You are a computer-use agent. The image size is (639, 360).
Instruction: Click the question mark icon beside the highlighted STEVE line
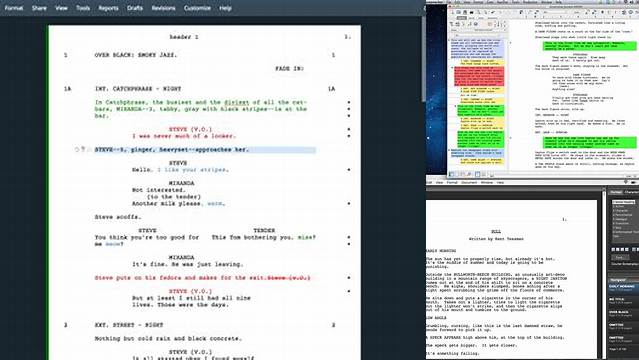pos(83,149)
